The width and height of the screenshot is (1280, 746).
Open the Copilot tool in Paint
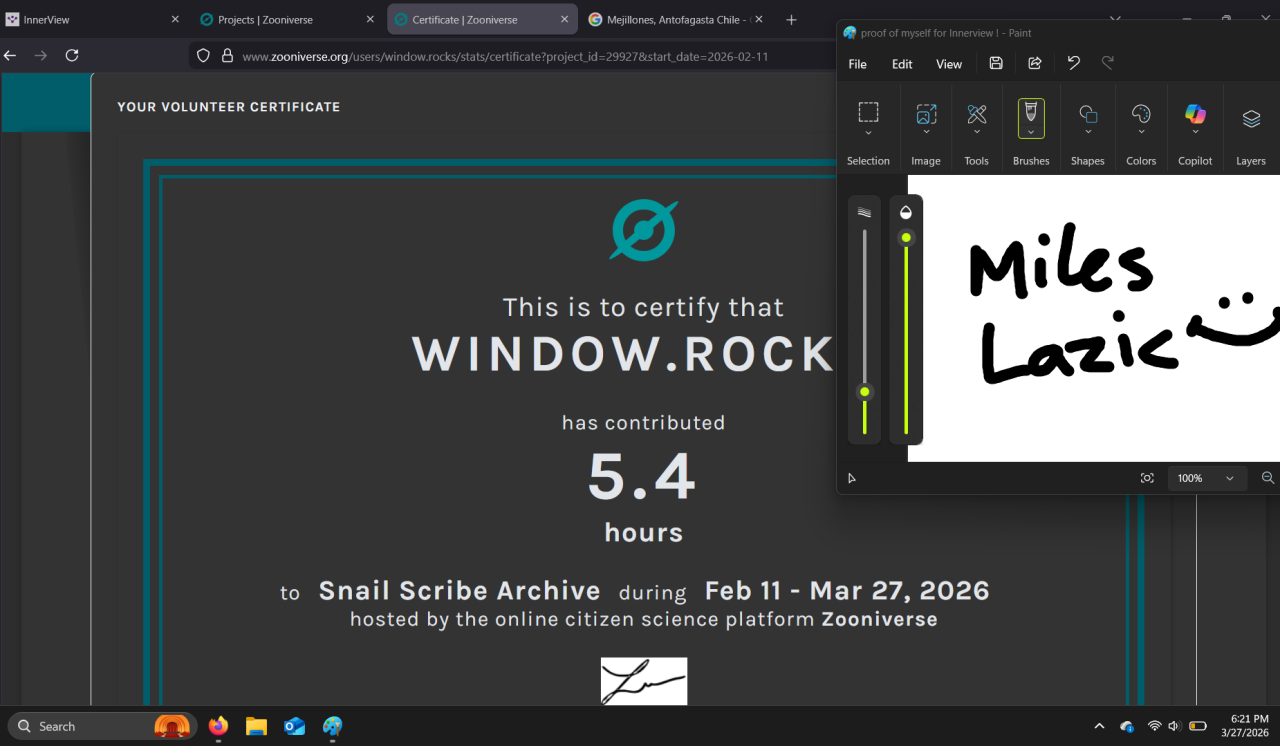coord(1195,116)
